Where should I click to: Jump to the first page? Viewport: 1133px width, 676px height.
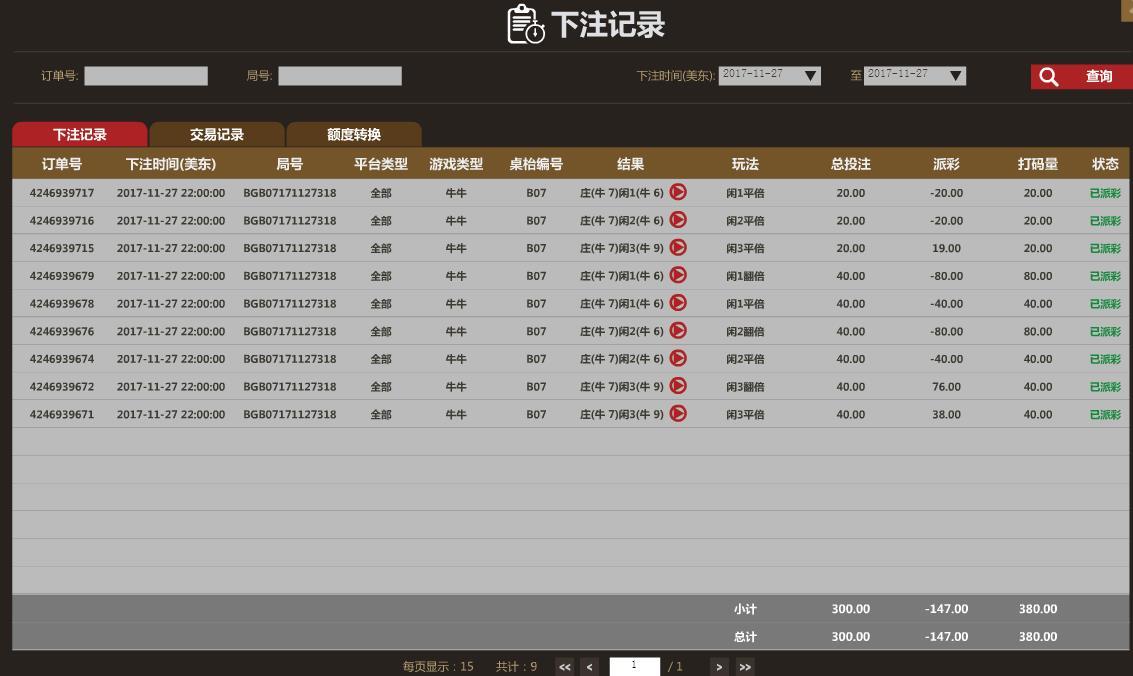click(565, 667)
